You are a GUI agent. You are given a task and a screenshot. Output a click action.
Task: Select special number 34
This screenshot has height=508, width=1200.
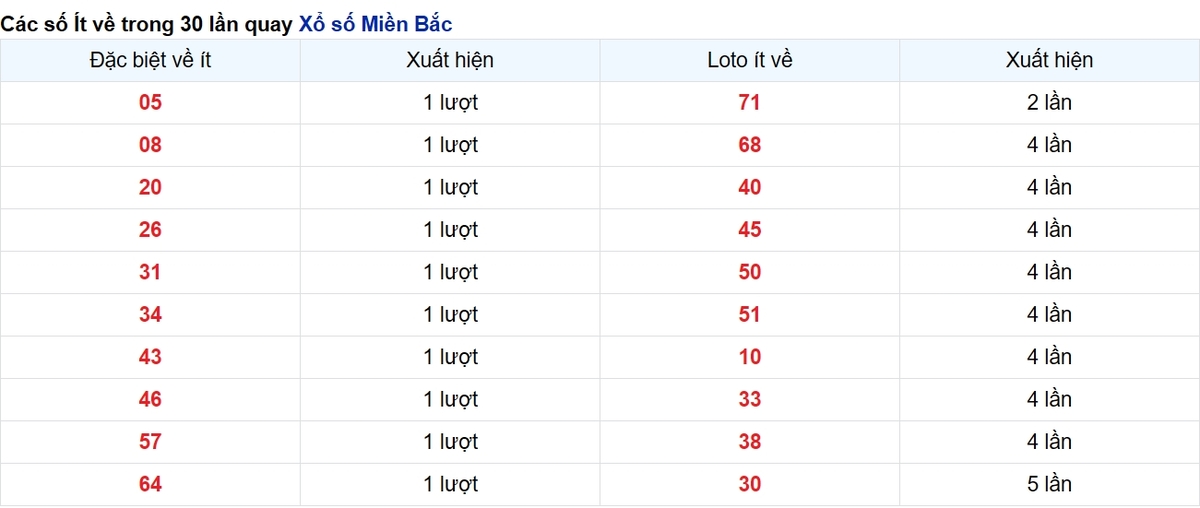click(x=150, y=314)
